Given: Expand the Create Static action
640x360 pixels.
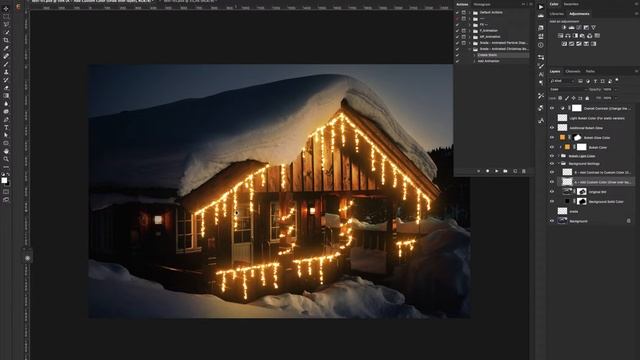Looking at the screenshot, I should pyautogui.click(x=475, y=55).
